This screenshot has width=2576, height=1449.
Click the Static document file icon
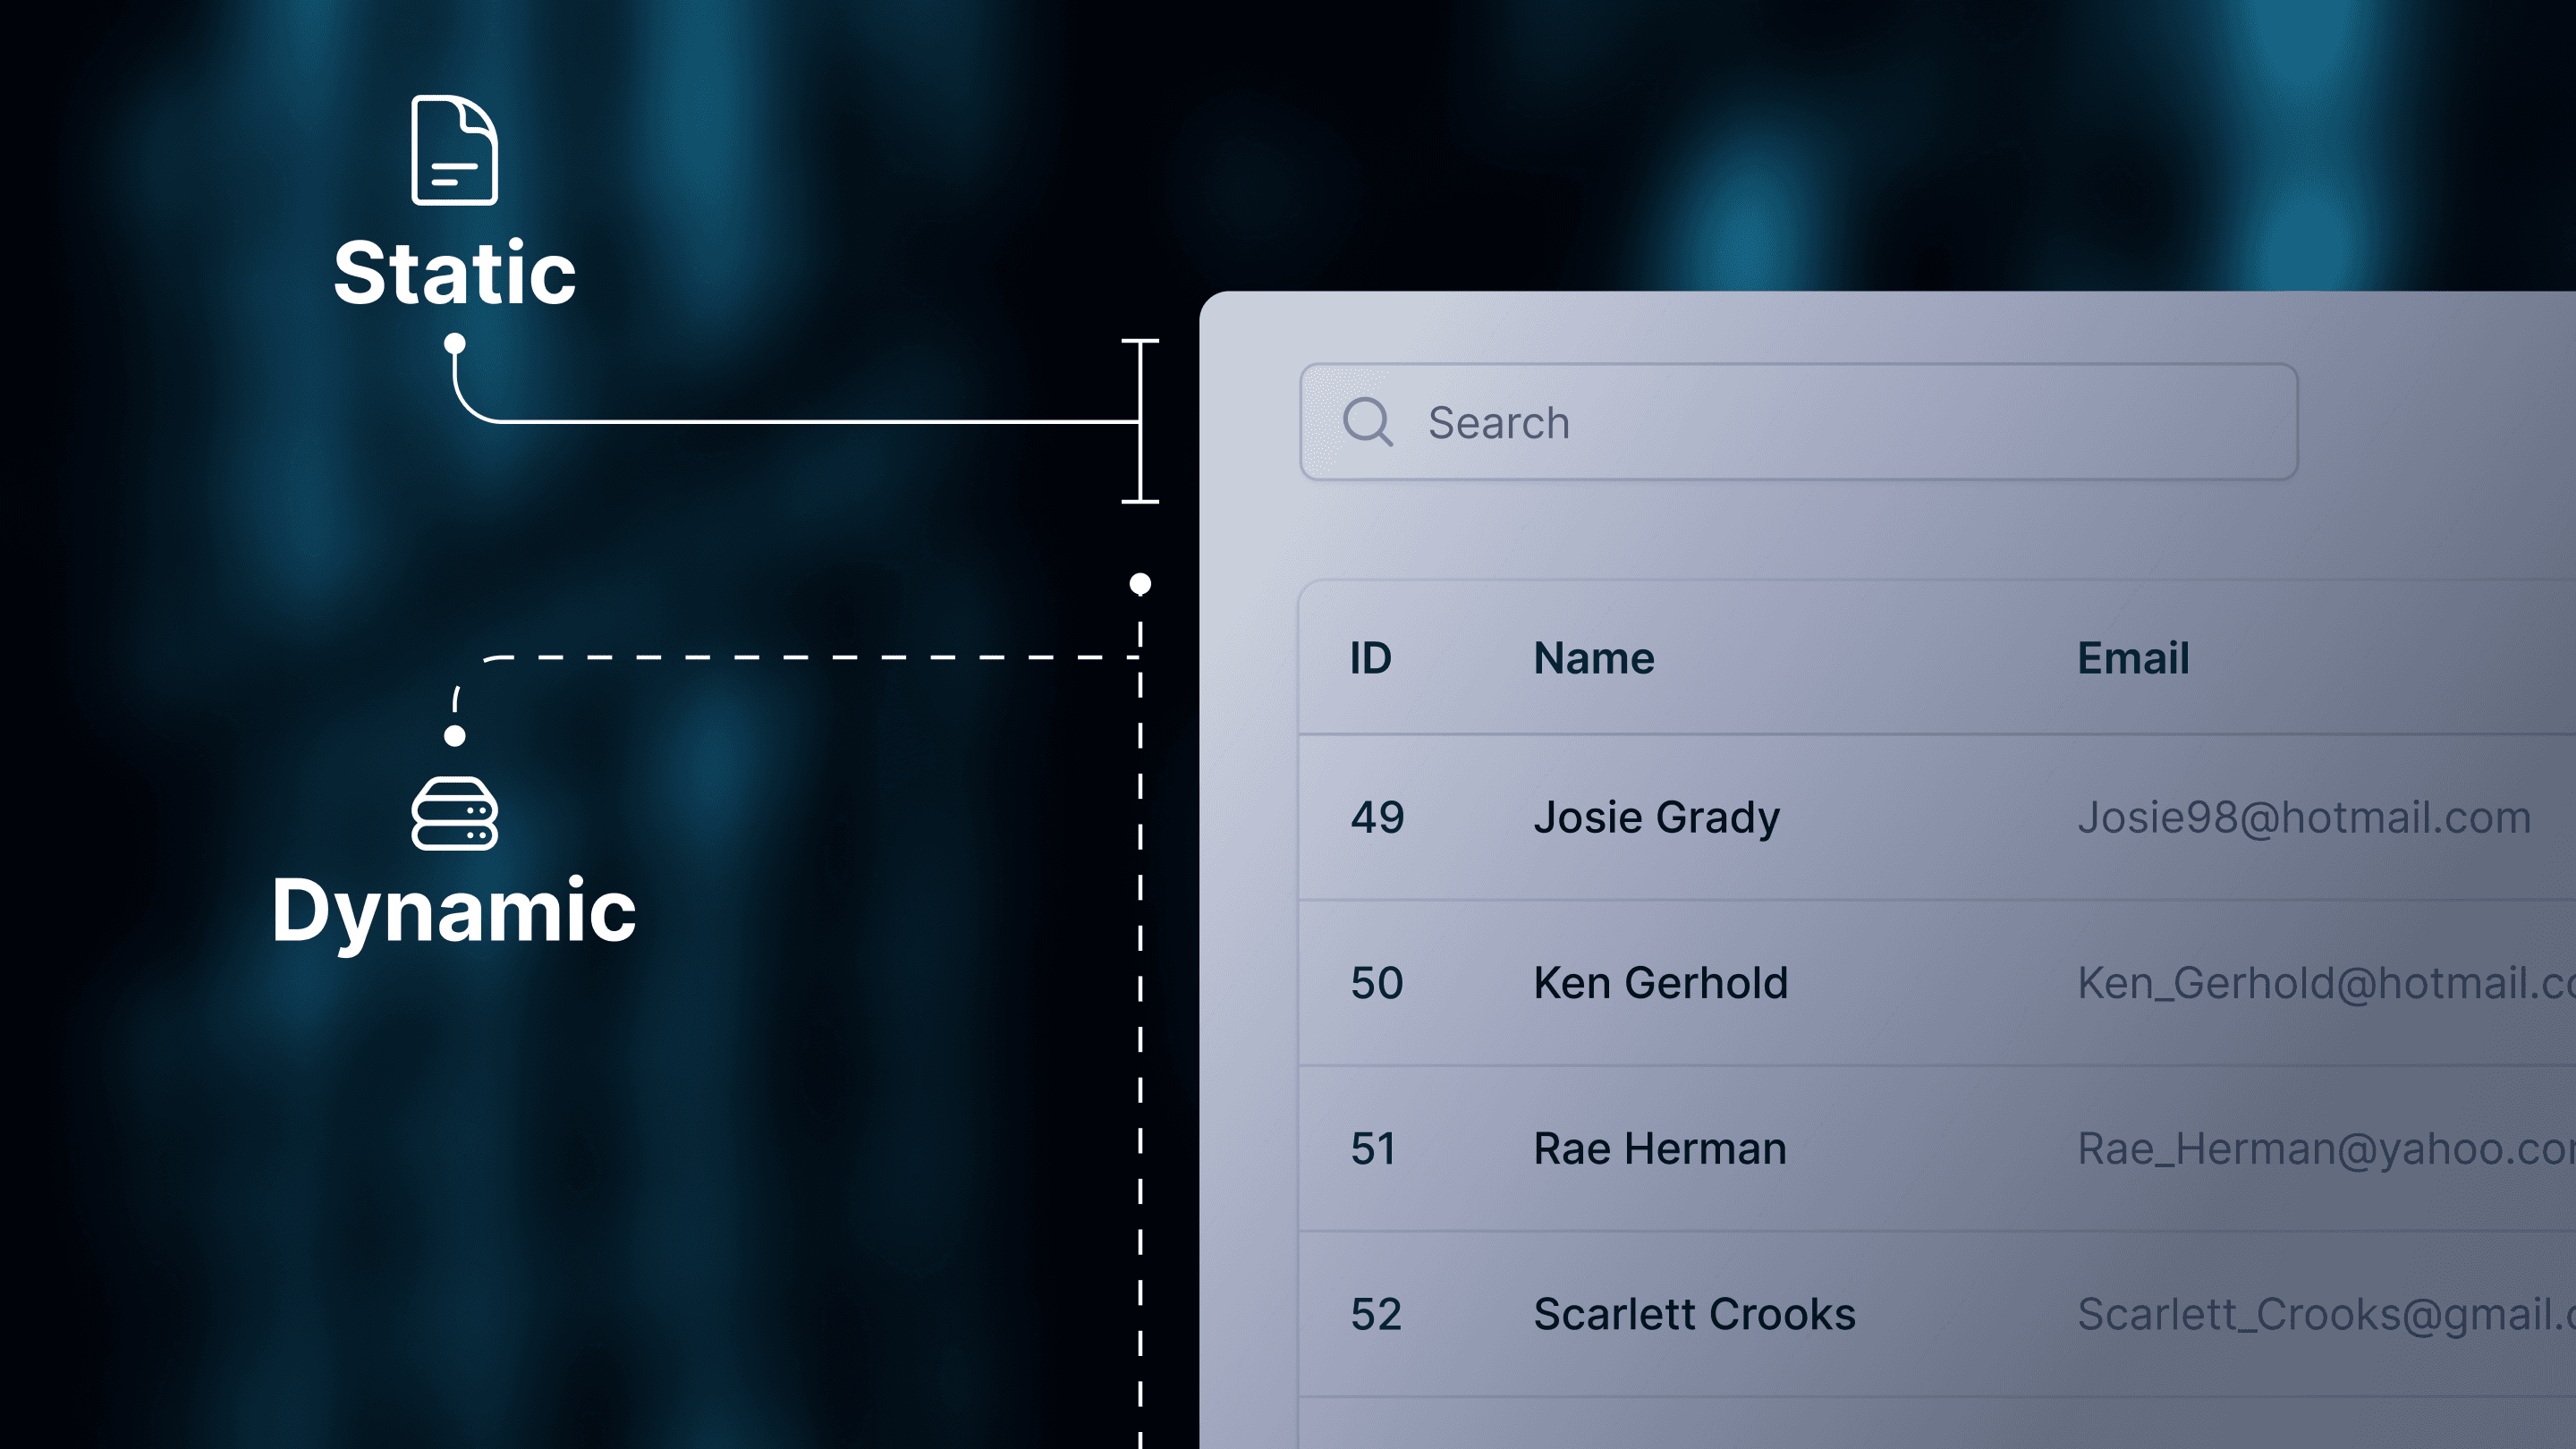(x=454, y=150)
